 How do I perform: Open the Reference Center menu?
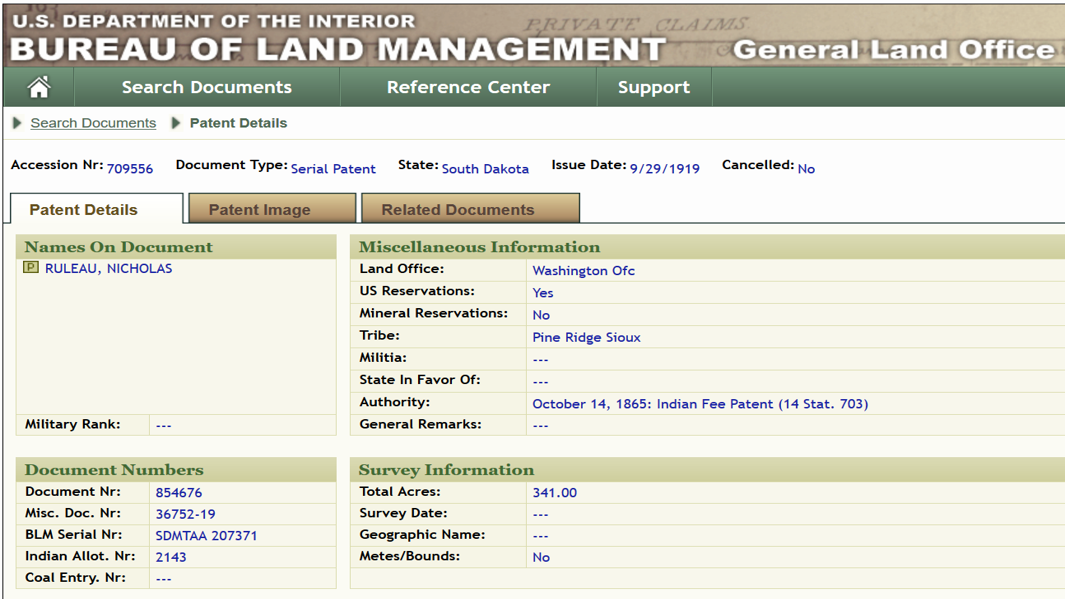coord(468,87)
